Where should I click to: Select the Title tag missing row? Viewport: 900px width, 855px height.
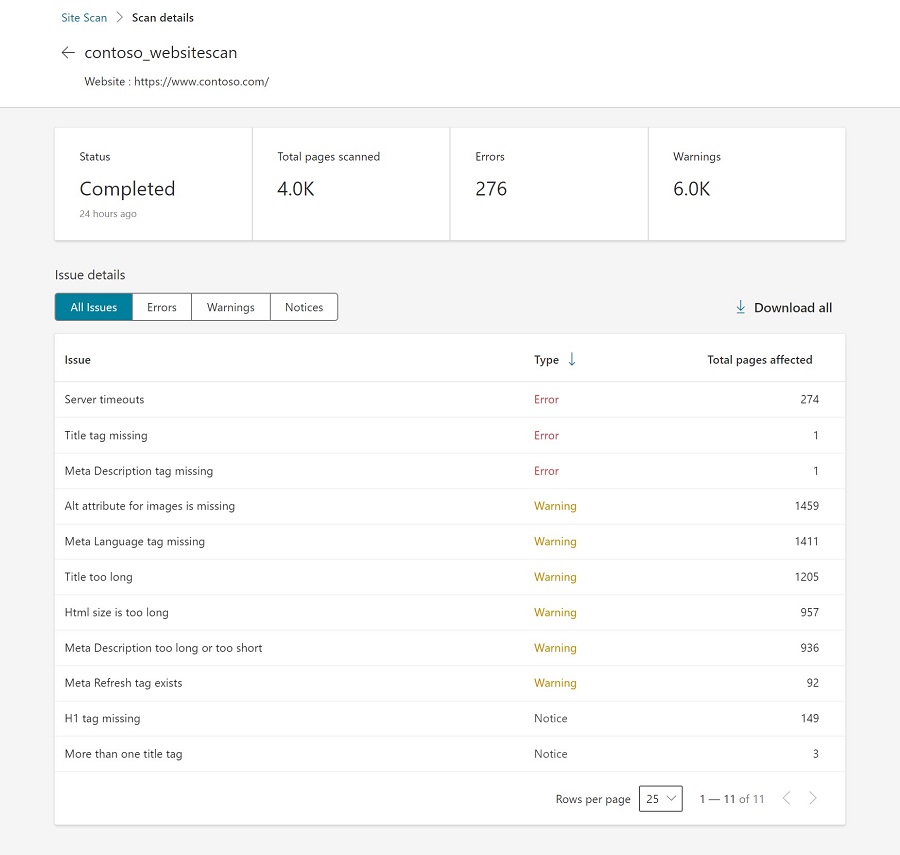tap(106, 435)
